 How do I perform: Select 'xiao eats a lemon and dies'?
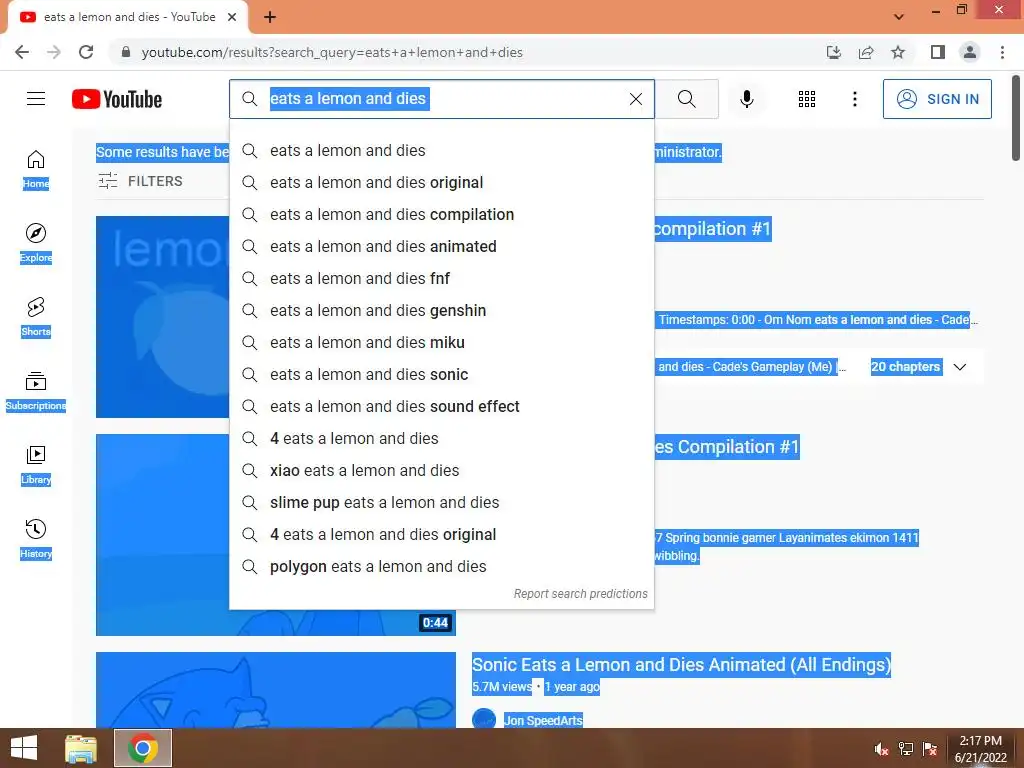point(441,470)
